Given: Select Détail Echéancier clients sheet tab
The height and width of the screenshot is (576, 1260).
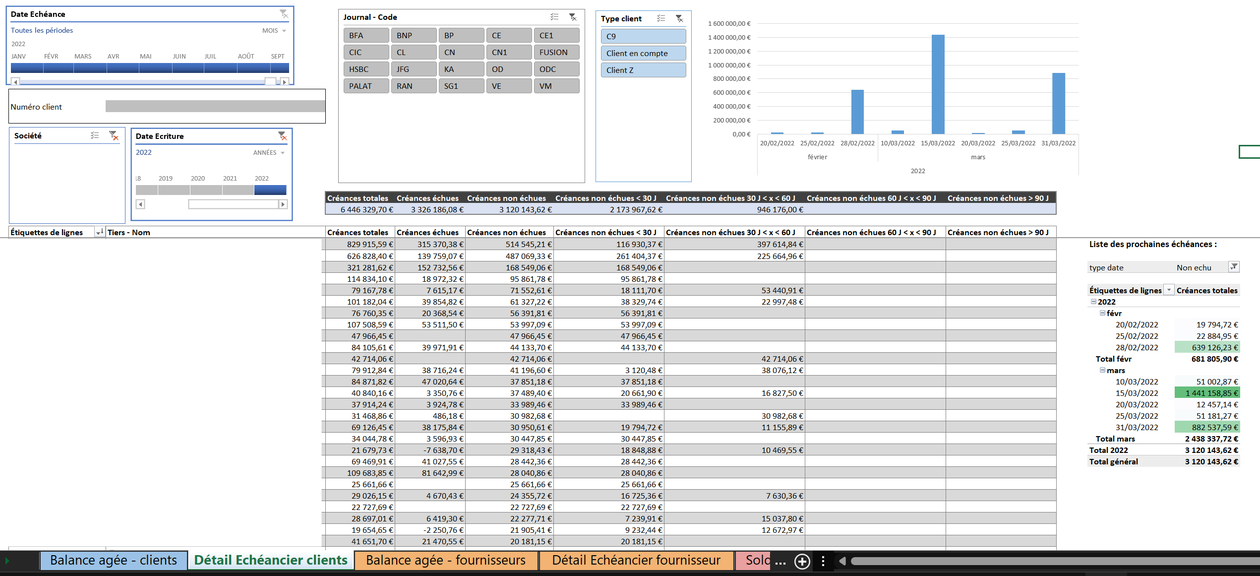Looking at the screenshot, I should [270, 561].
